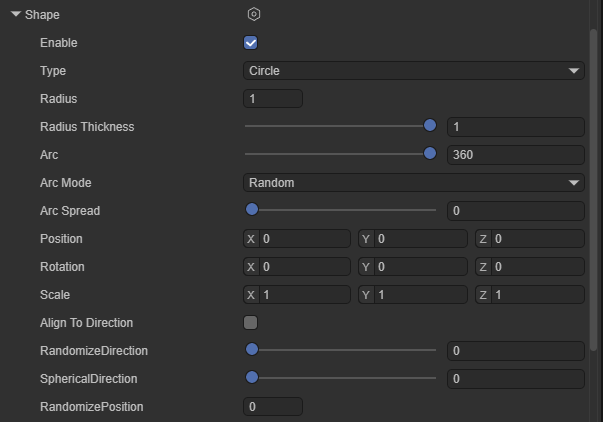Click the RandomizeDirection slider handle

(252, 350)
